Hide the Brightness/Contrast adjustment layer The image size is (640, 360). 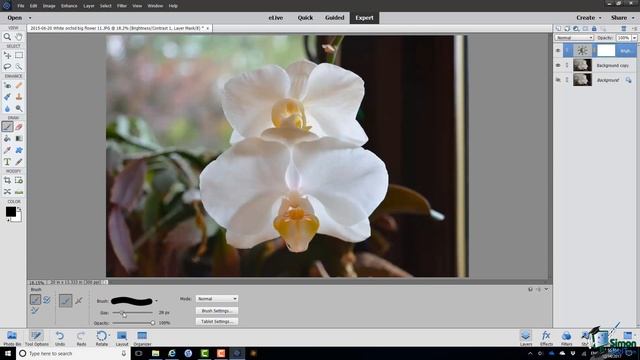tap(558, 51)
